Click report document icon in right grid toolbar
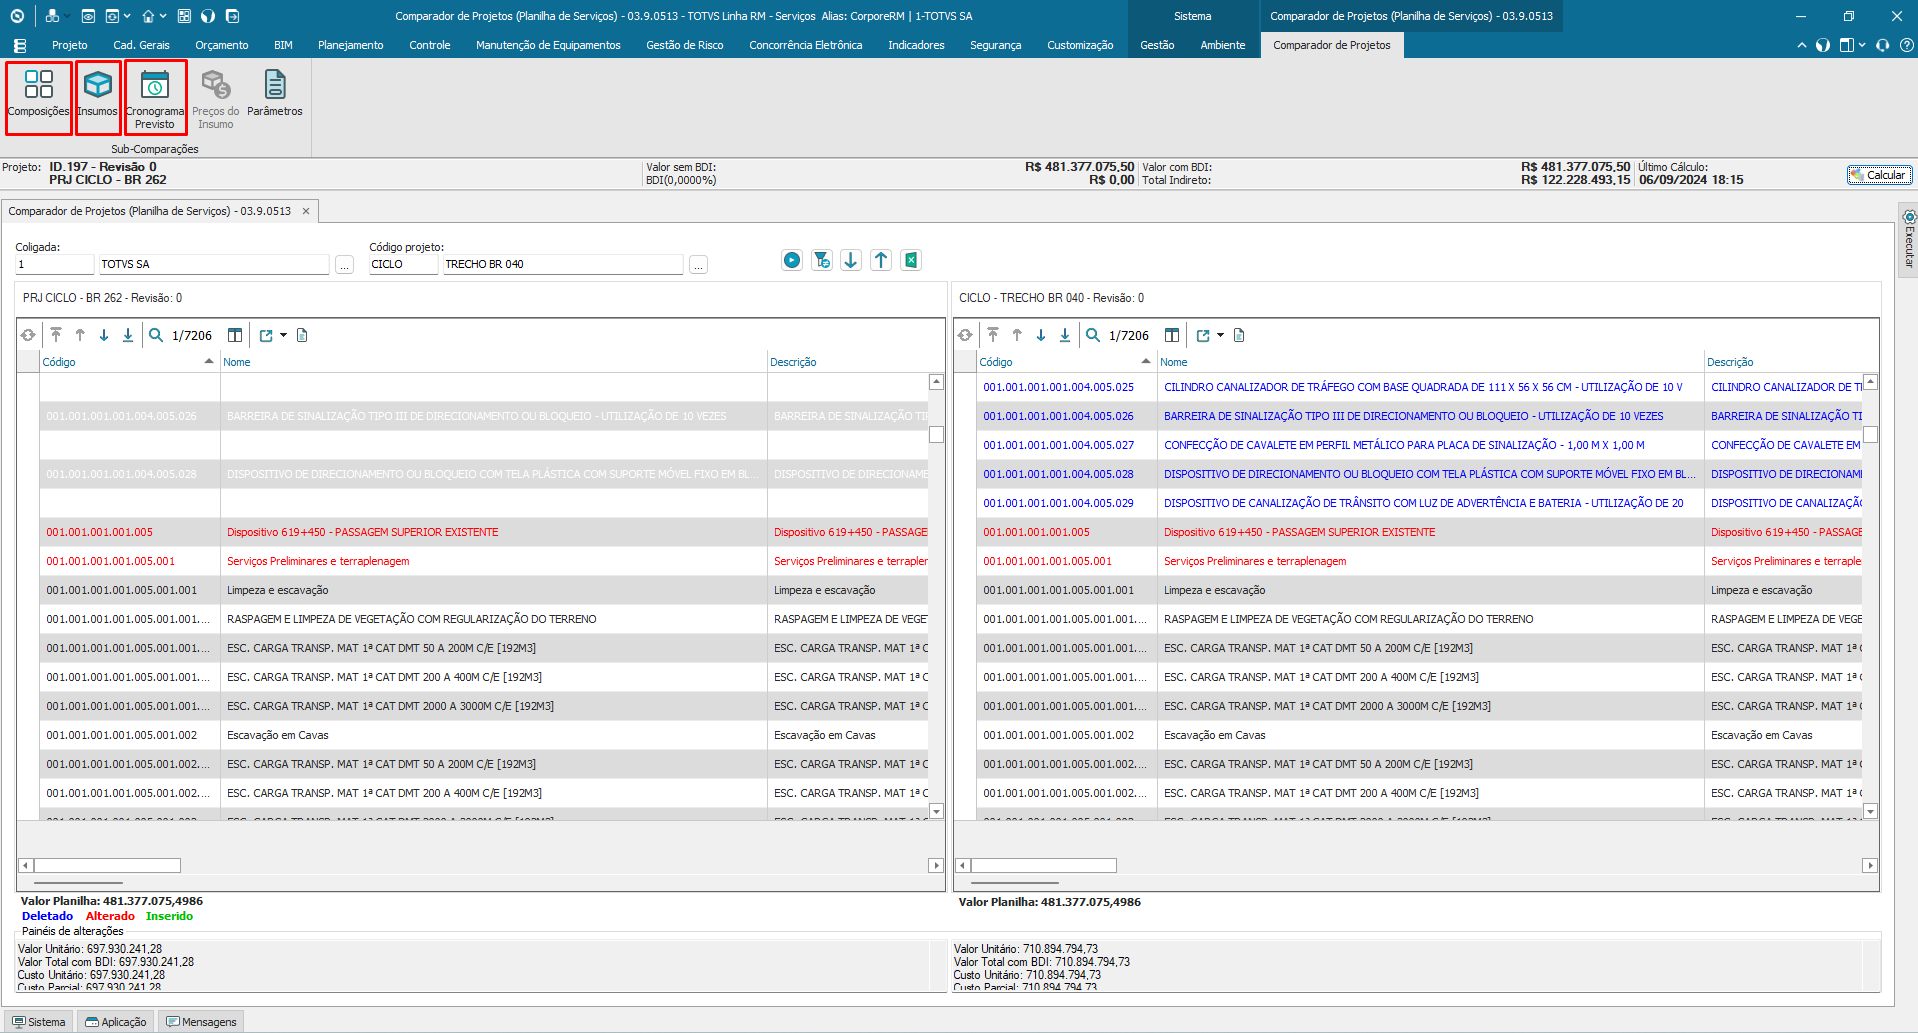 1239,335
